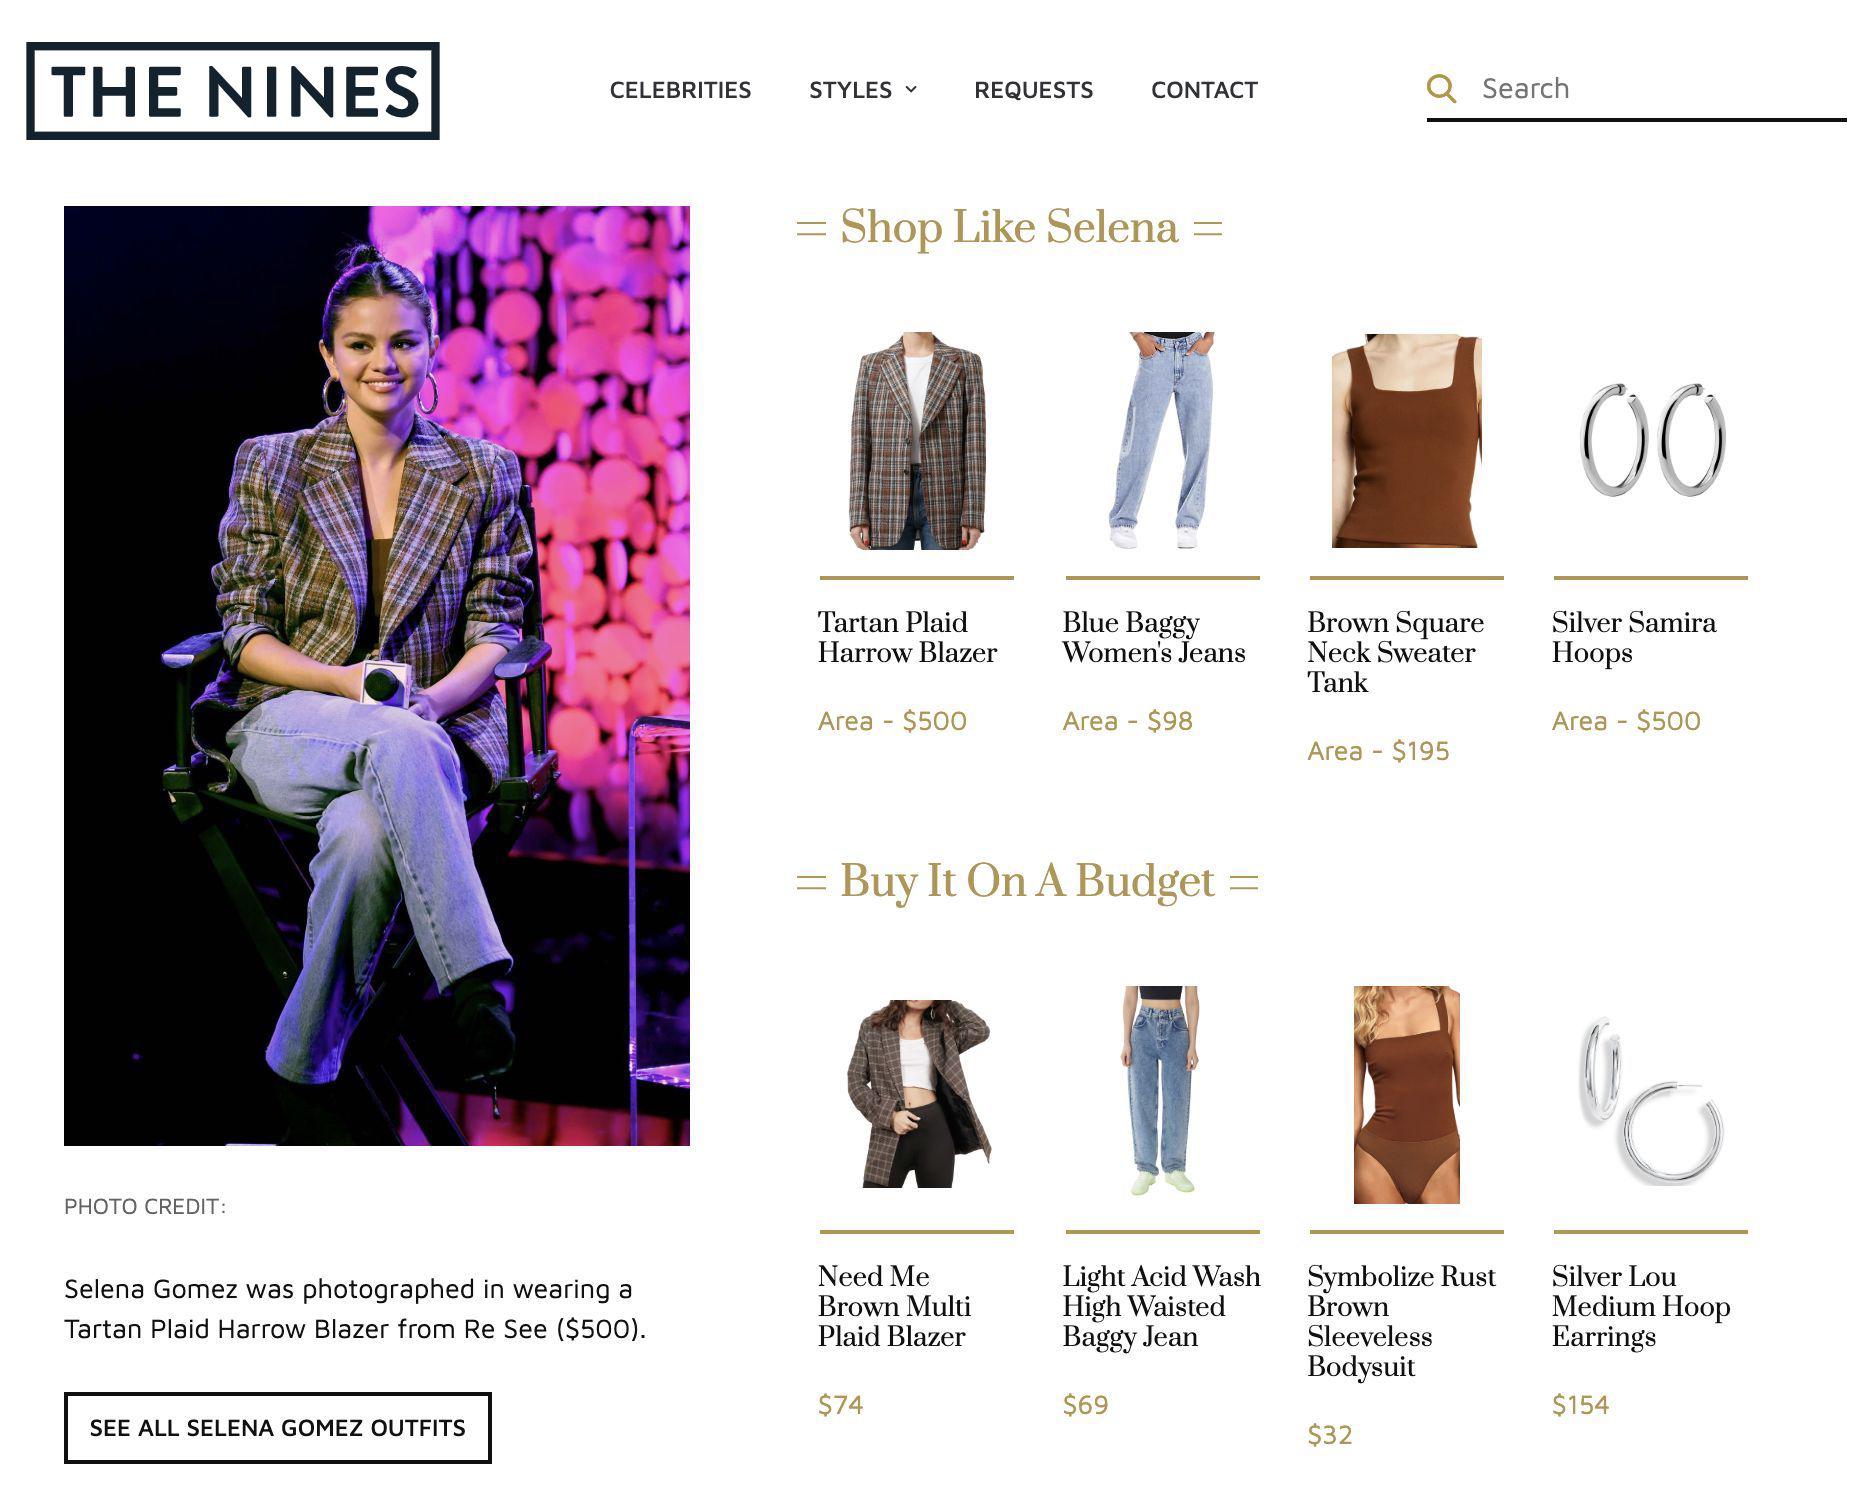This screenshot has width=1876, height=1500.
Task: Open the Need Me Brown Multi Plaid Blazer photo
Action: tap(917, 1094)
